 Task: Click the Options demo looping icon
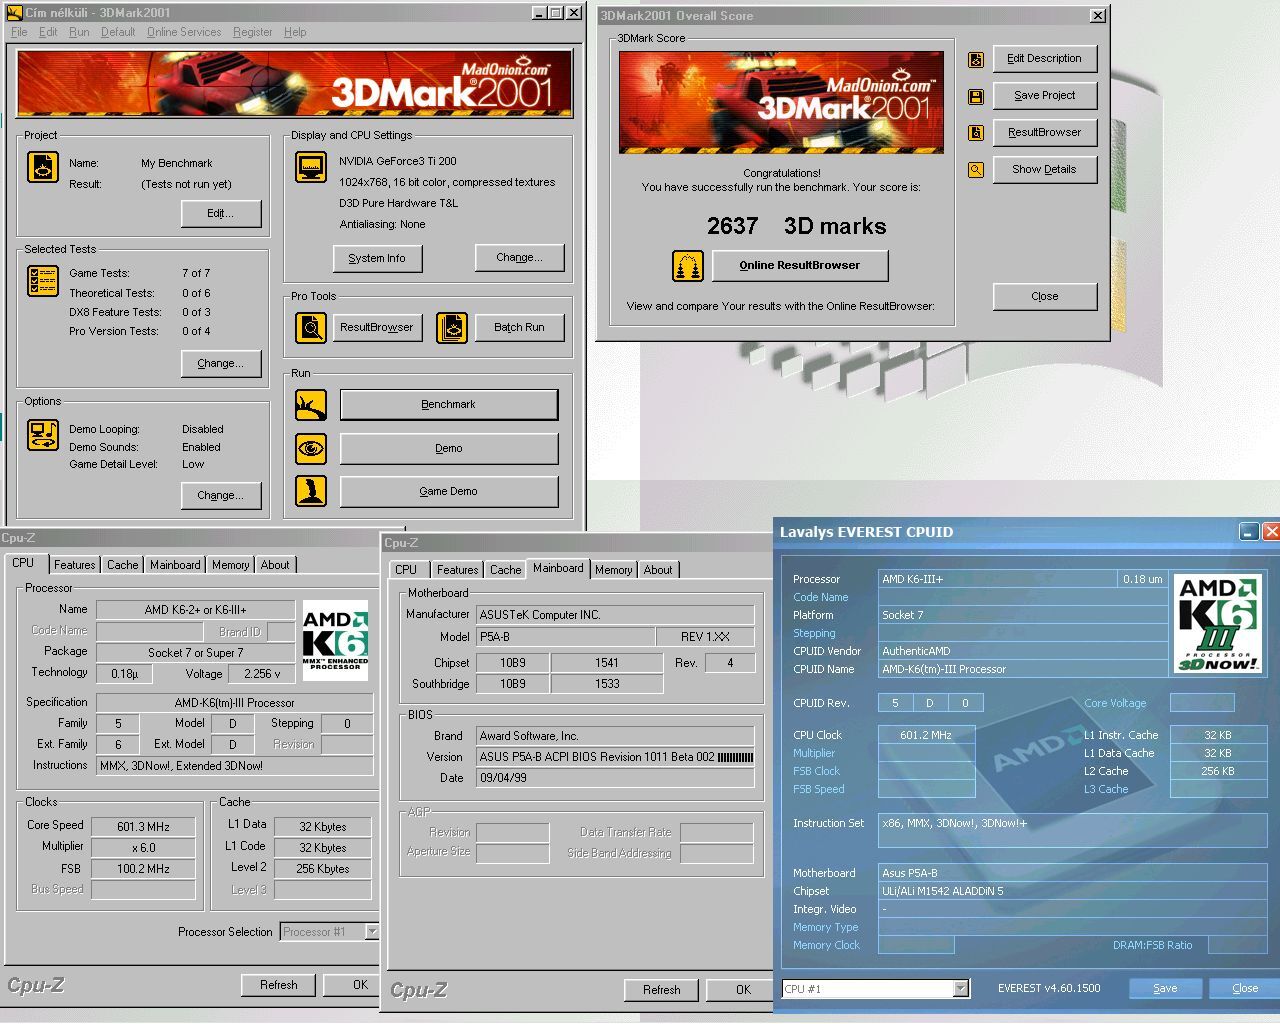tap(43, 434)
